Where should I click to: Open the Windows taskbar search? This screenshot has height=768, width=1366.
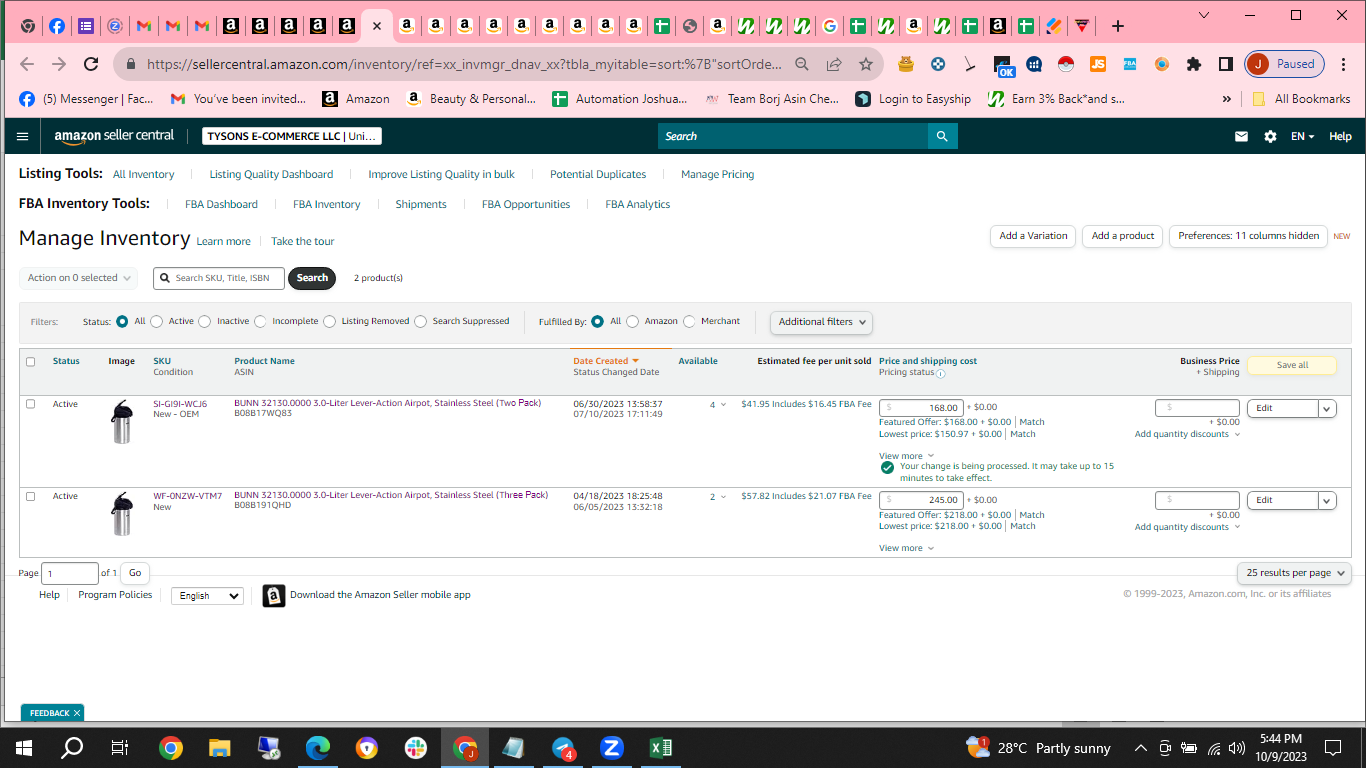point(72,747)
